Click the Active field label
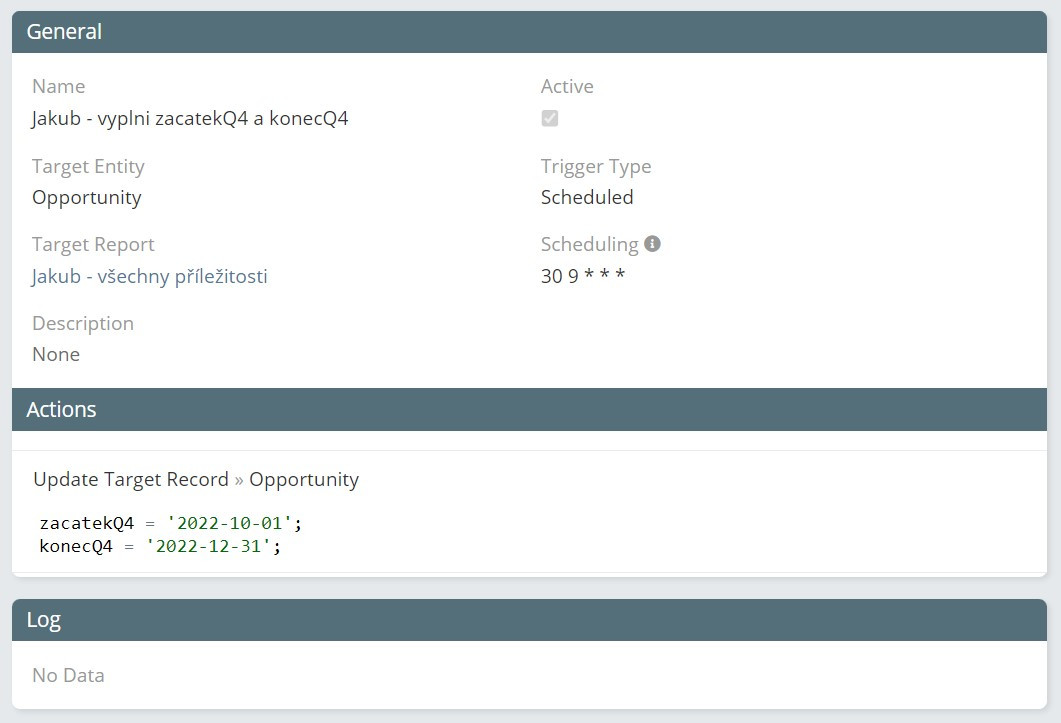The image size is (1061, 723). tap(567, 87)
